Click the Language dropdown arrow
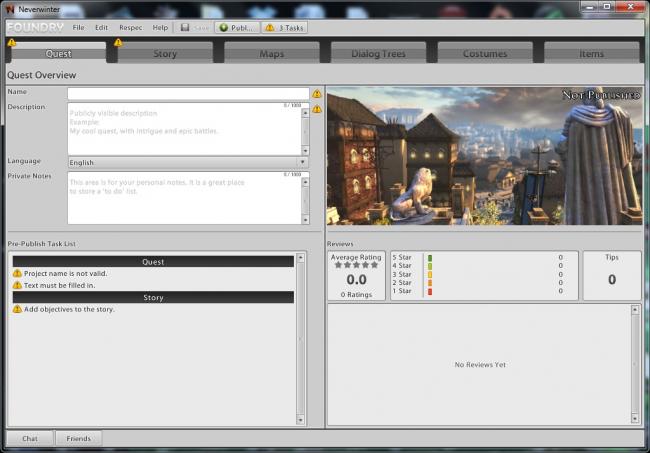The image size is (650, 453). click(303, 162)
